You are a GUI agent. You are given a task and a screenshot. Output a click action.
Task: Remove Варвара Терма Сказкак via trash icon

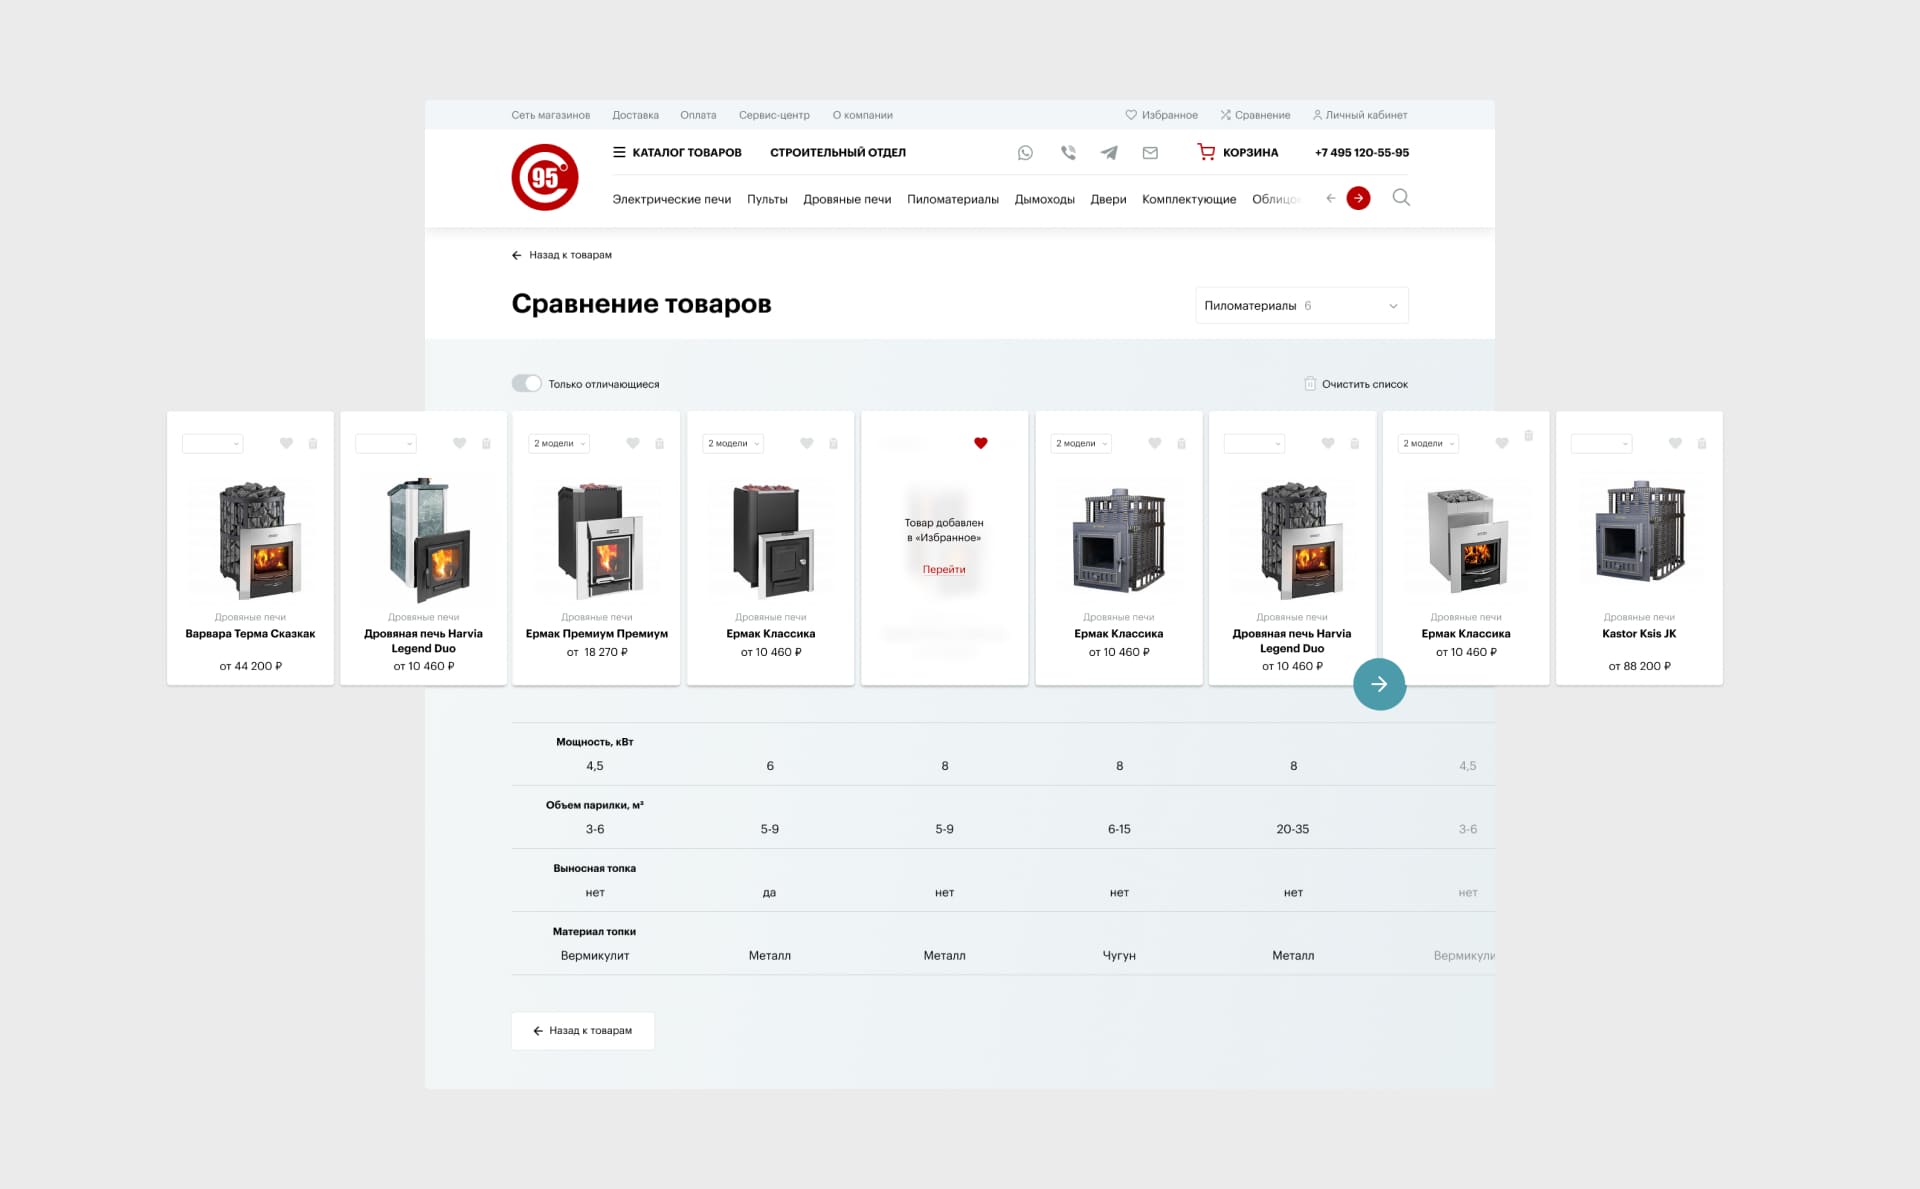313,443
